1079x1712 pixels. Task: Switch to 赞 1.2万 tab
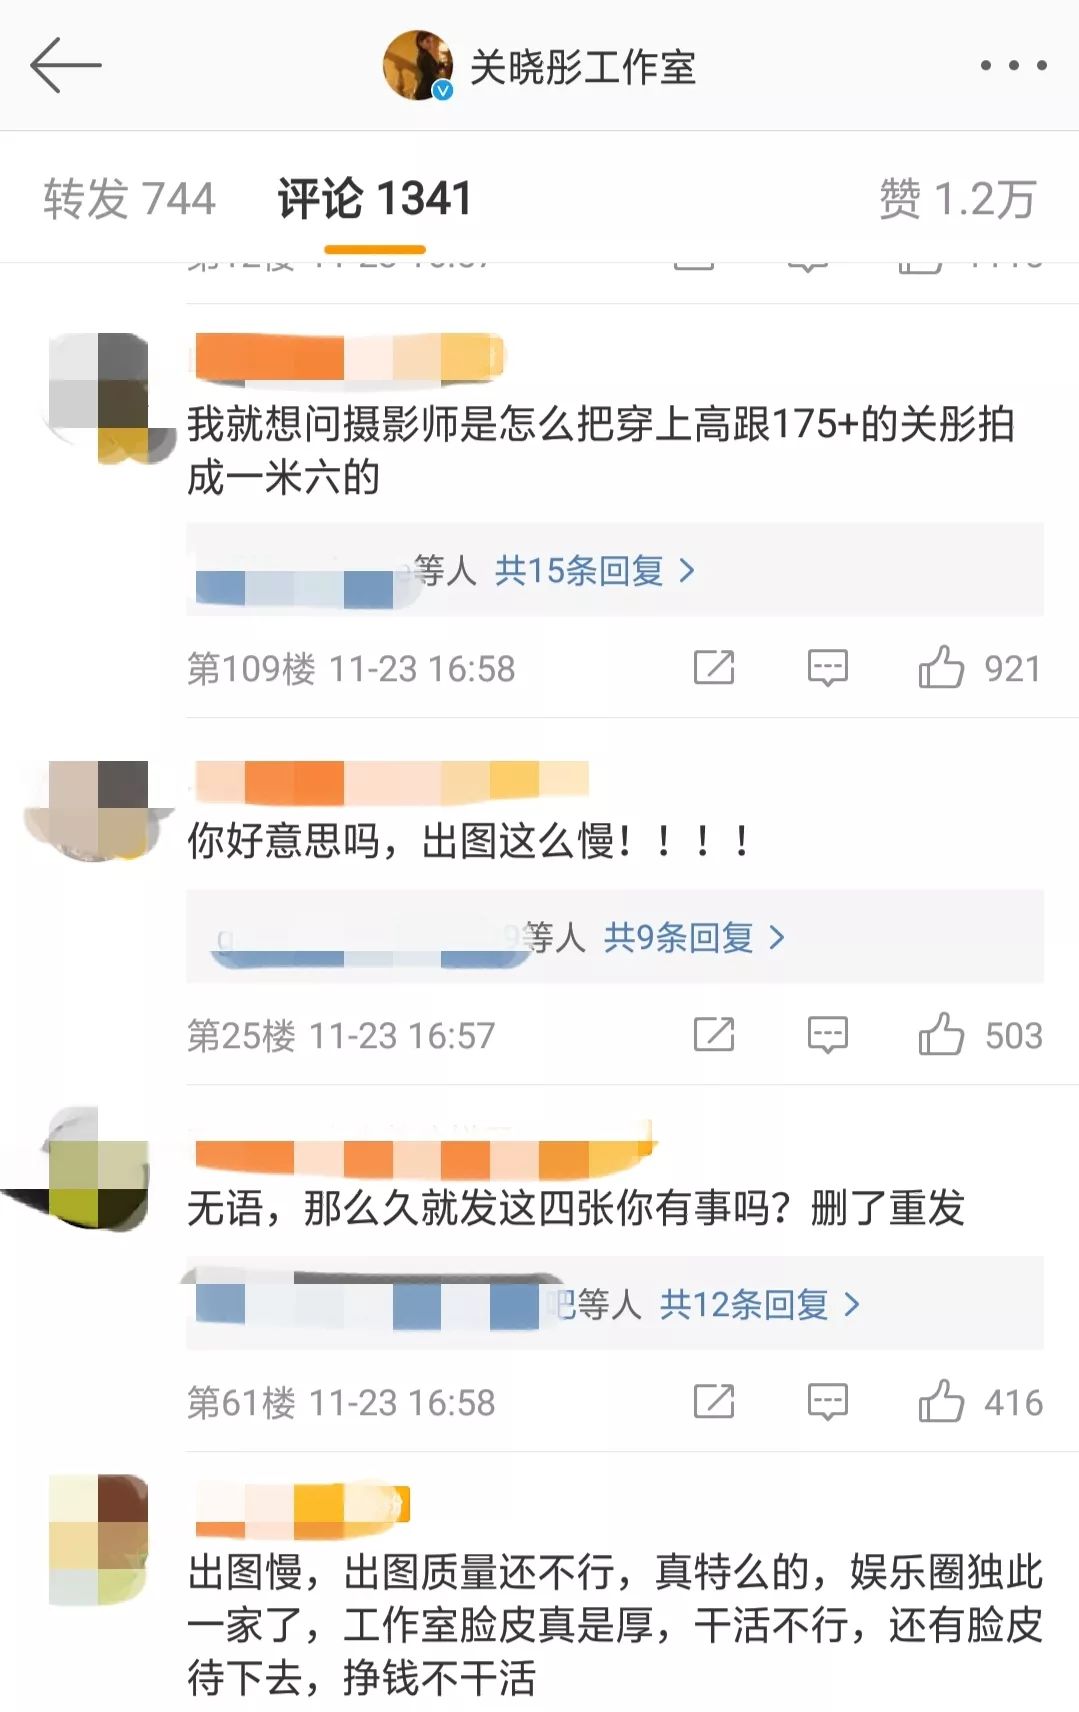pyautogui.click(x=957, y=198)
